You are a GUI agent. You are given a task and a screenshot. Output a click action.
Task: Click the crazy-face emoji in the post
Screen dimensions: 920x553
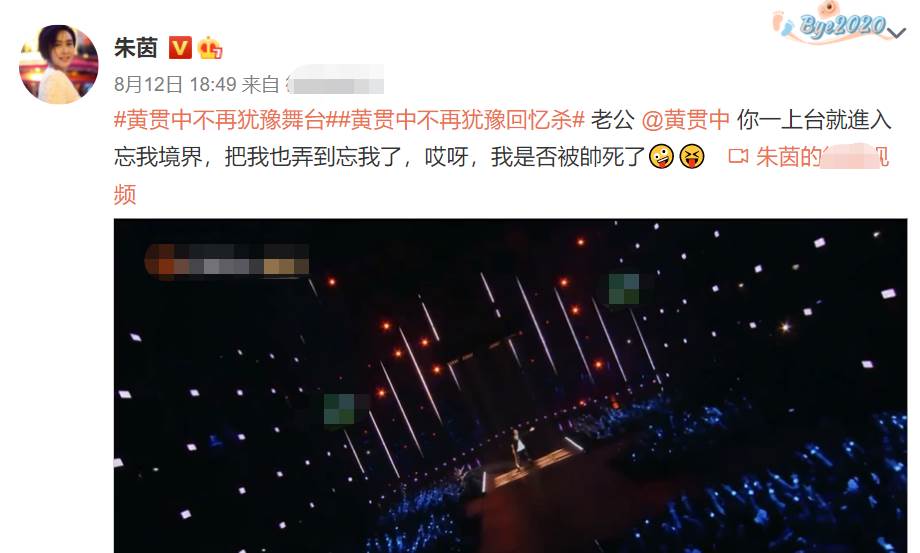click(x=661, y=157)
